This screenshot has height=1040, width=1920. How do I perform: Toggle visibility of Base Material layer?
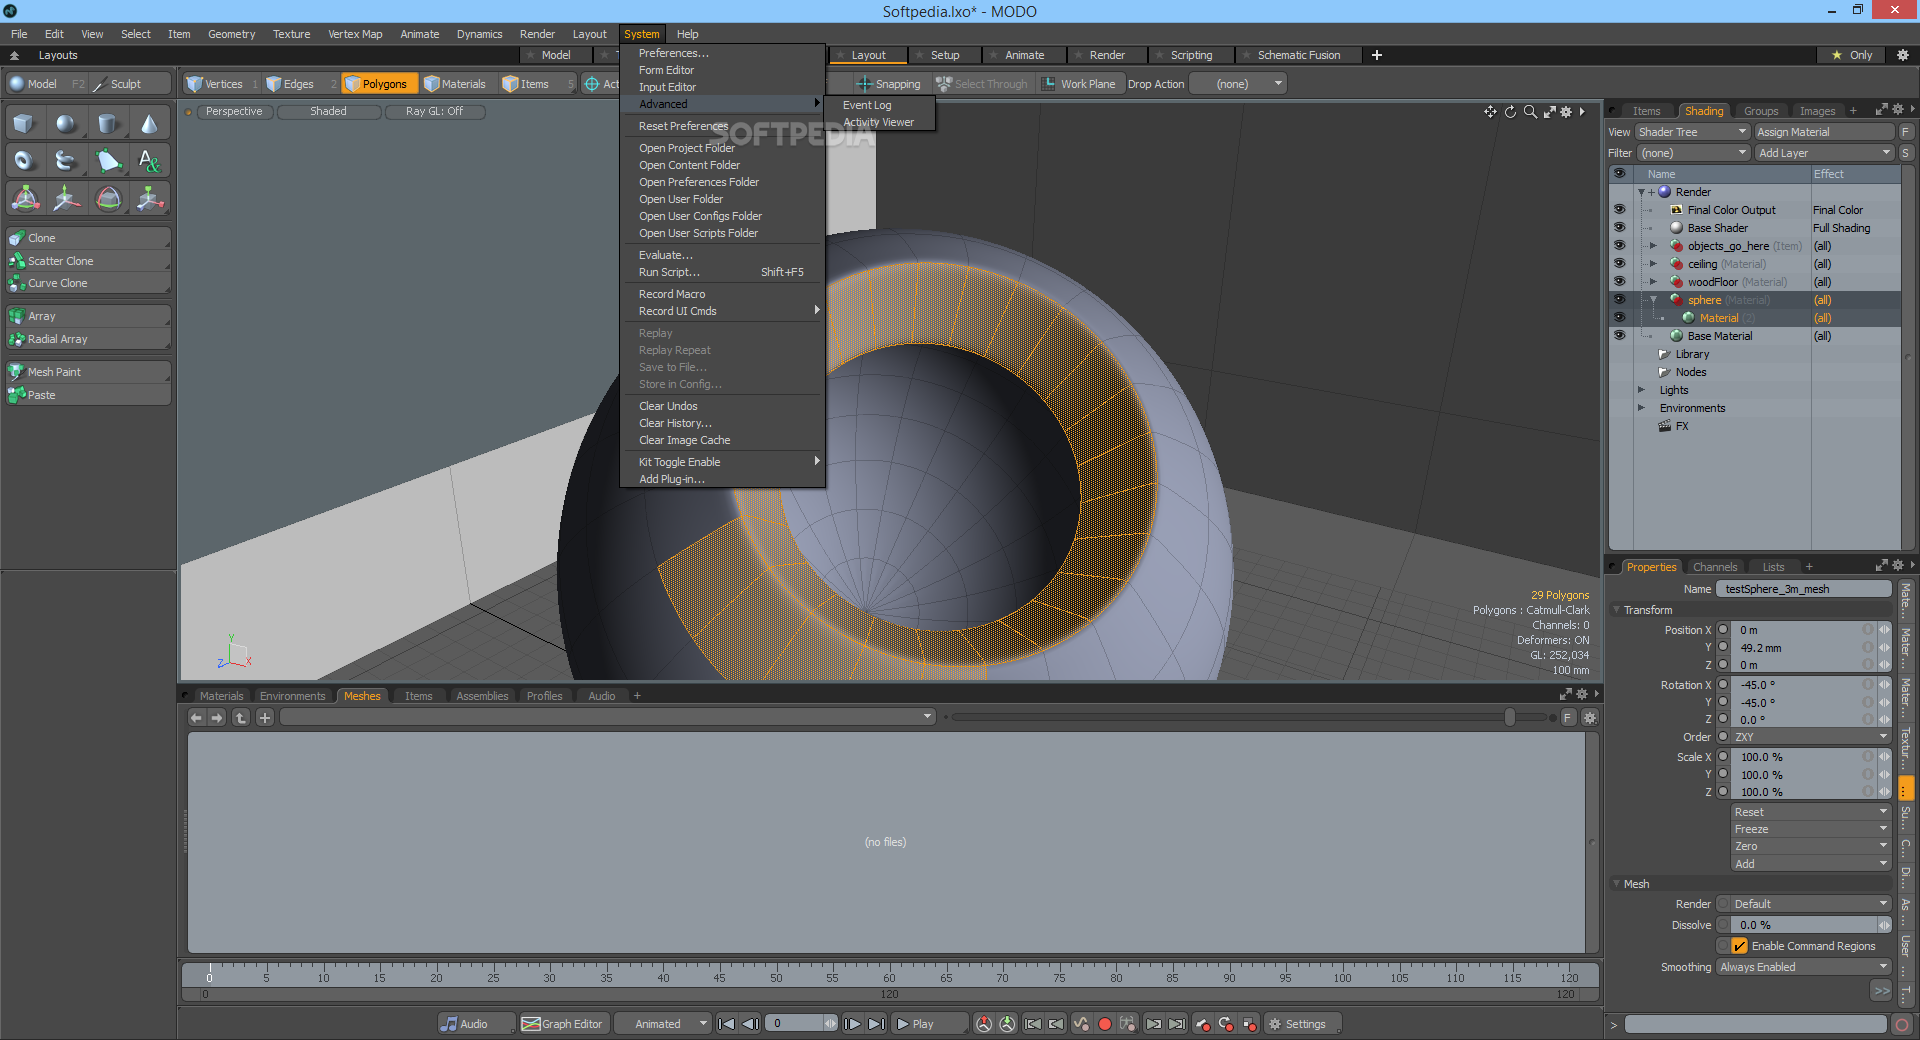coord(1619,336)
